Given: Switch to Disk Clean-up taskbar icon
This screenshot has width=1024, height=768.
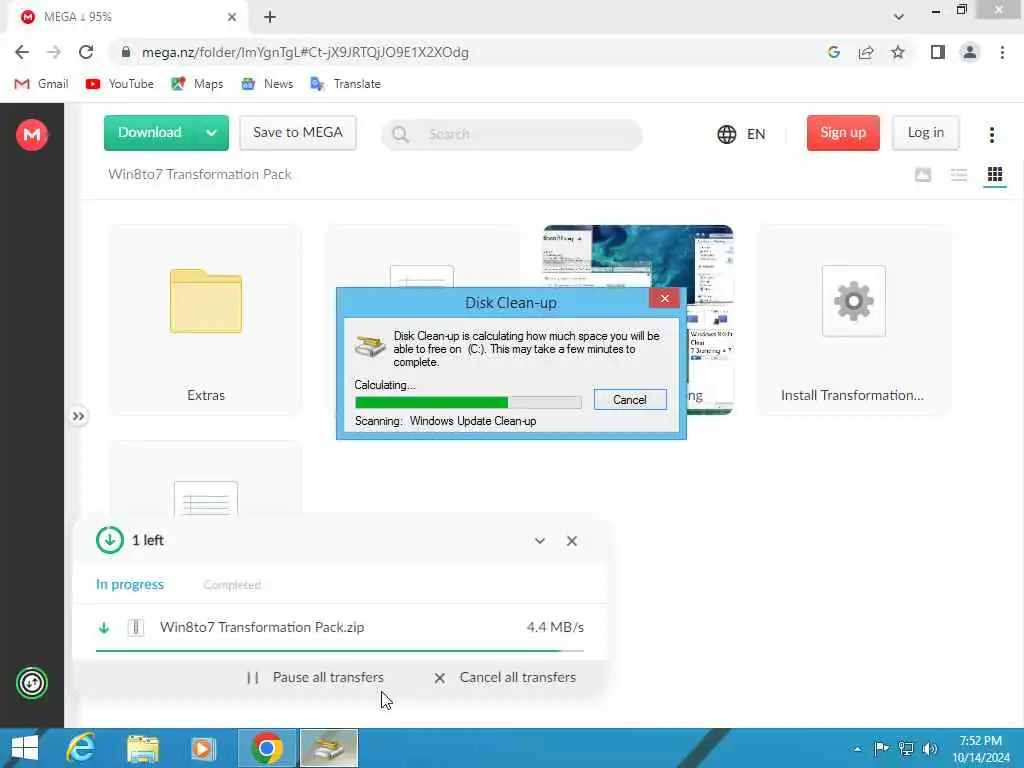Looking at the screenshot, I should (x=328, y=748).
